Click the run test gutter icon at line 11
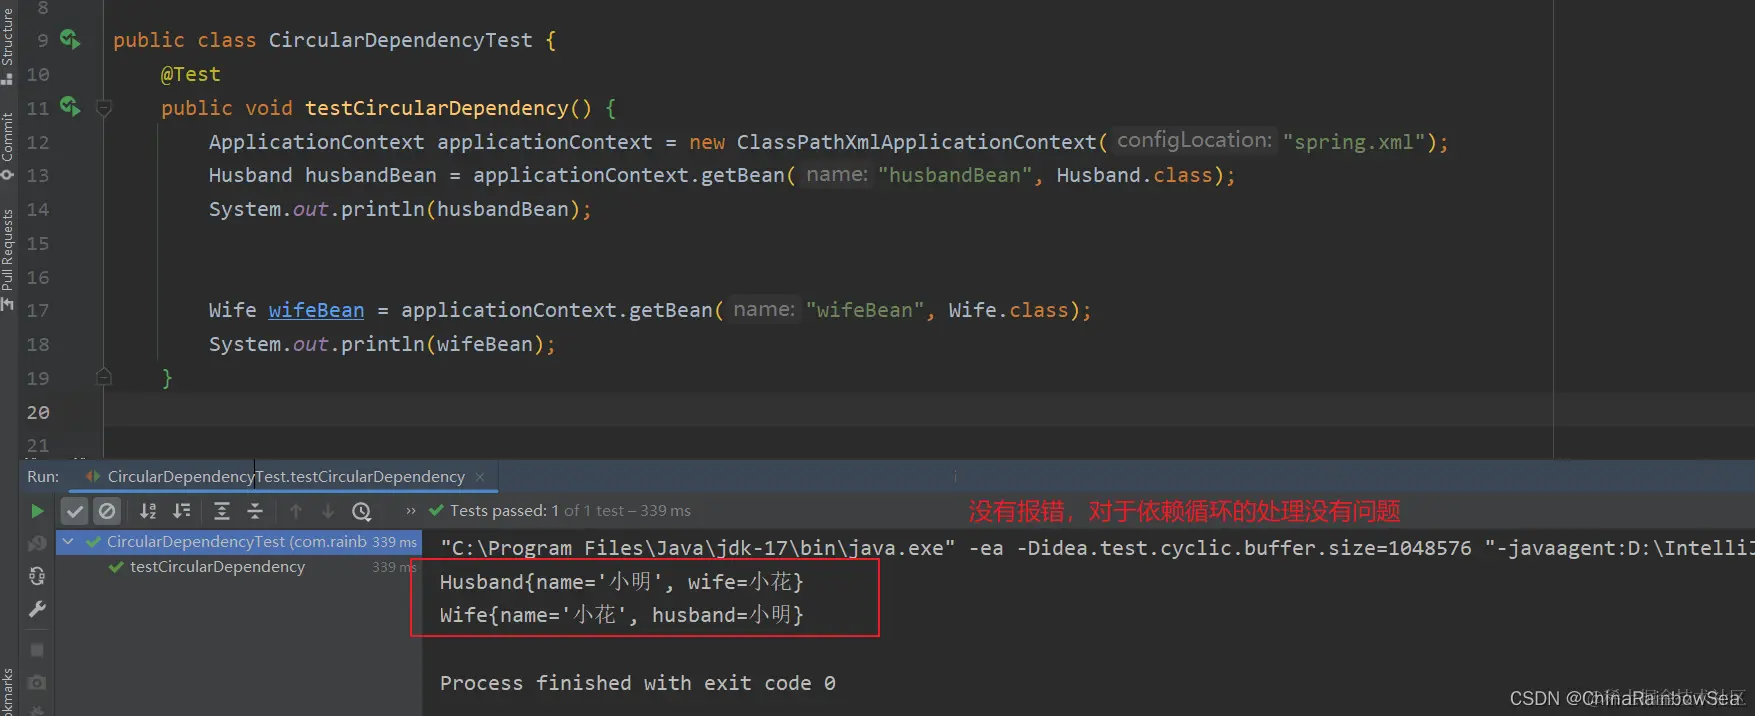 coord(70,106)
